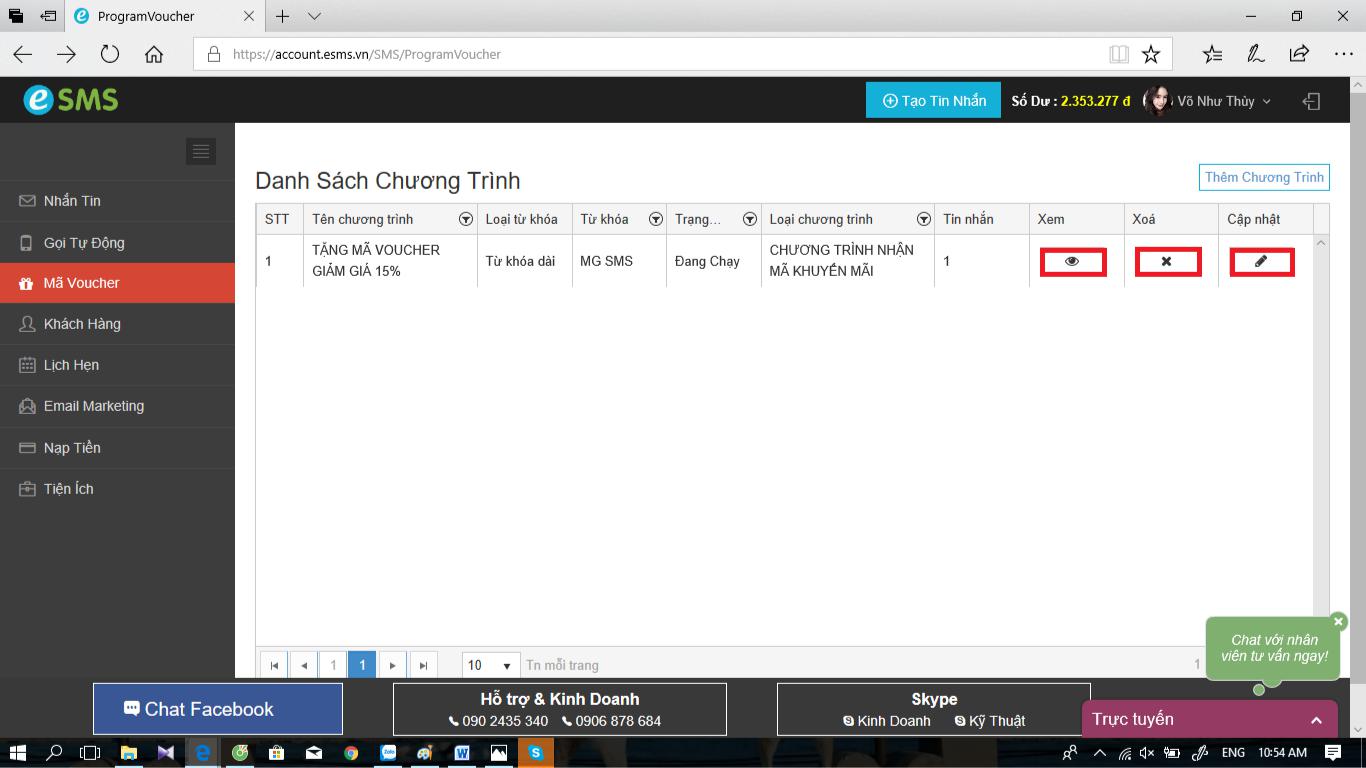The height and width of the screenshot is (768, 1366).
Task: Add page to favorites with star icon
Action: [1151, 54]
